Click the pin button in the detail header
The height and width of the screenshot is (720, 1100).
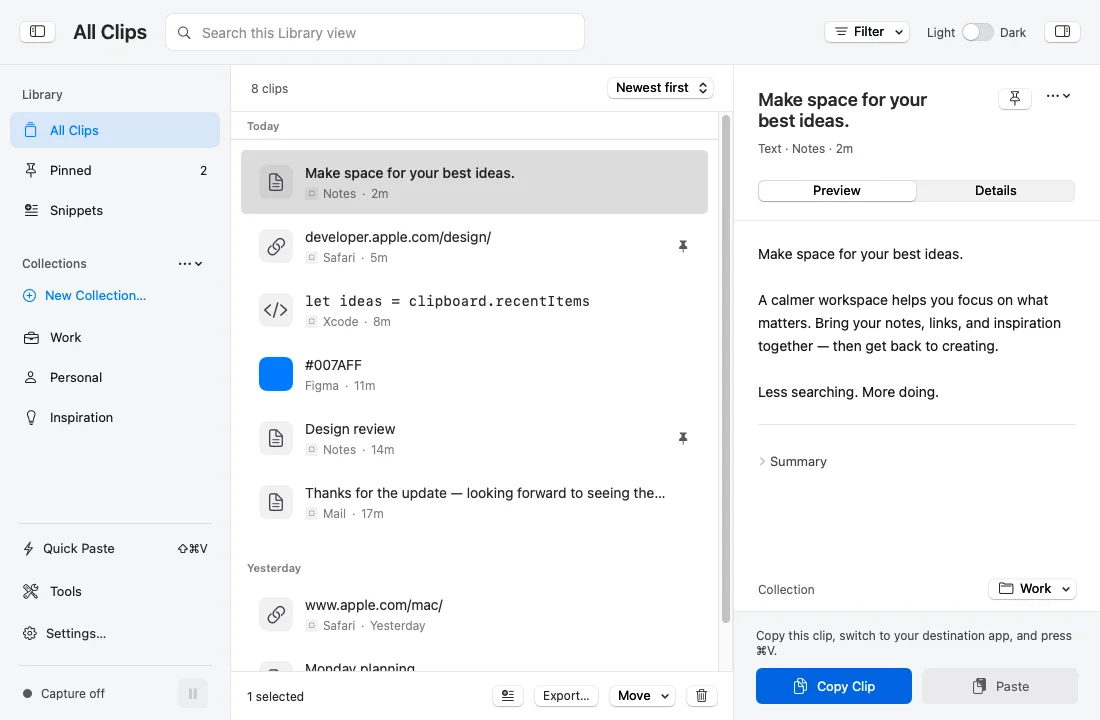[1014, 98]
